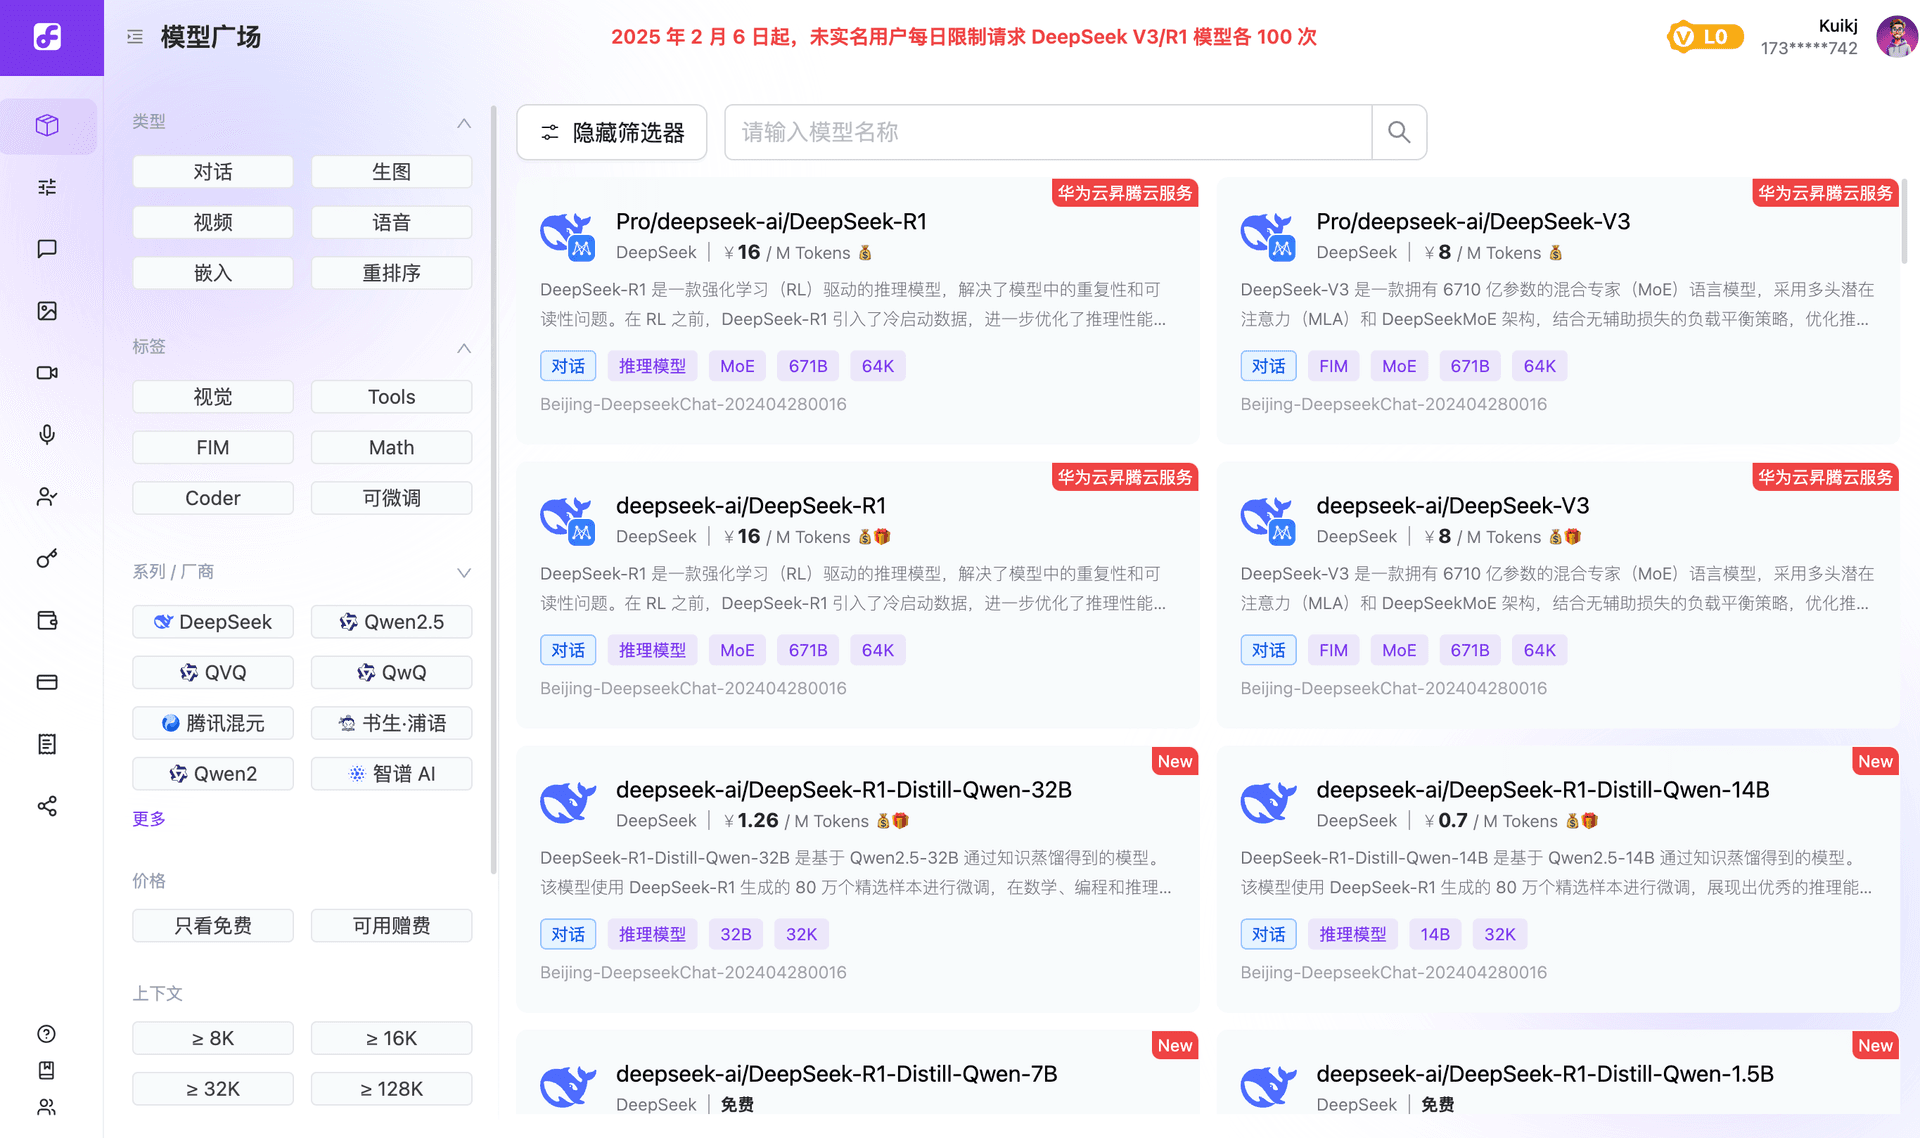Viewport: 1920px width, 1138px height.
Task: Toggle the 对话 type filter
Action: pos(213,172)
